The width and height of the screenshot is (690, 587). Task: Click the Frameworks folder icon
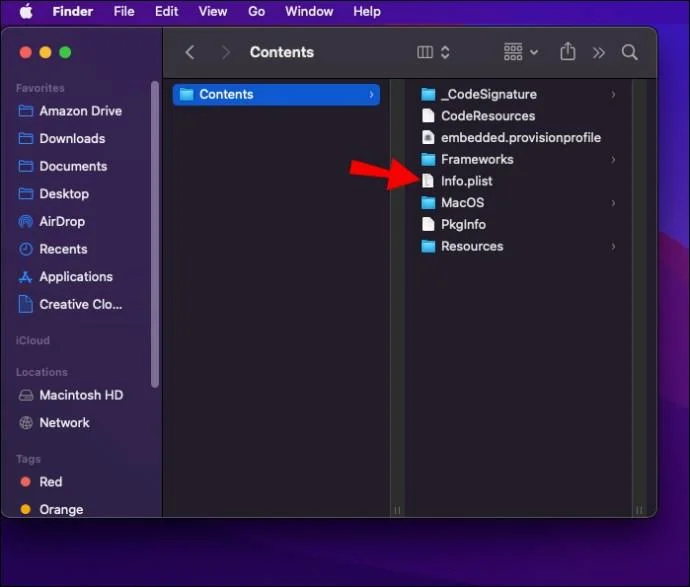(x=428, y=159)
